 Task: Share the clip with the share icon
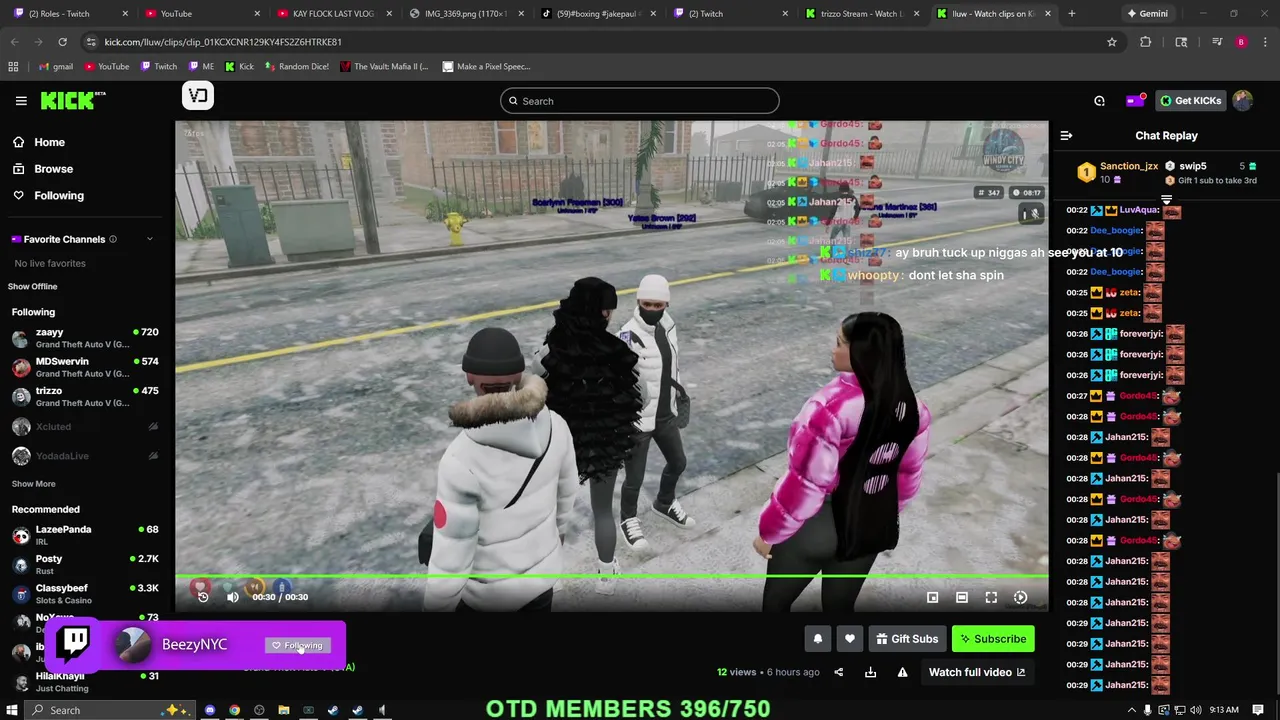pos(838,672)
